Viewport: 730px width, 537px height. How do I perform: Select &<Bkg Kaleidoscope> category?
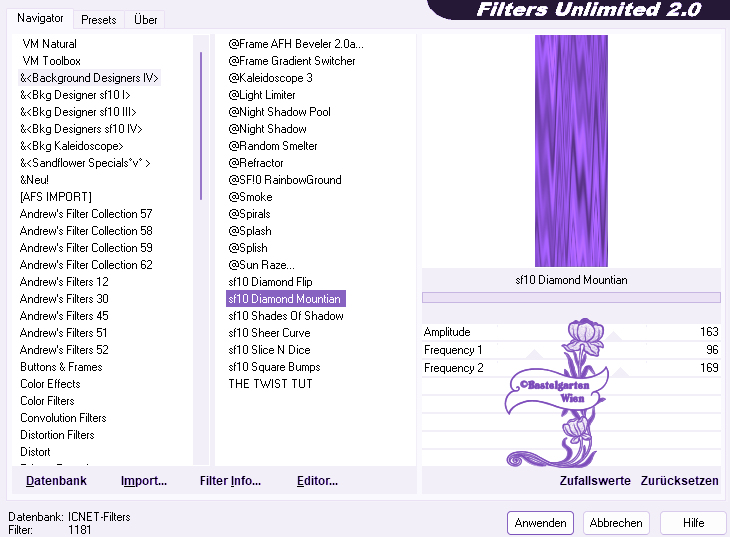72,146
